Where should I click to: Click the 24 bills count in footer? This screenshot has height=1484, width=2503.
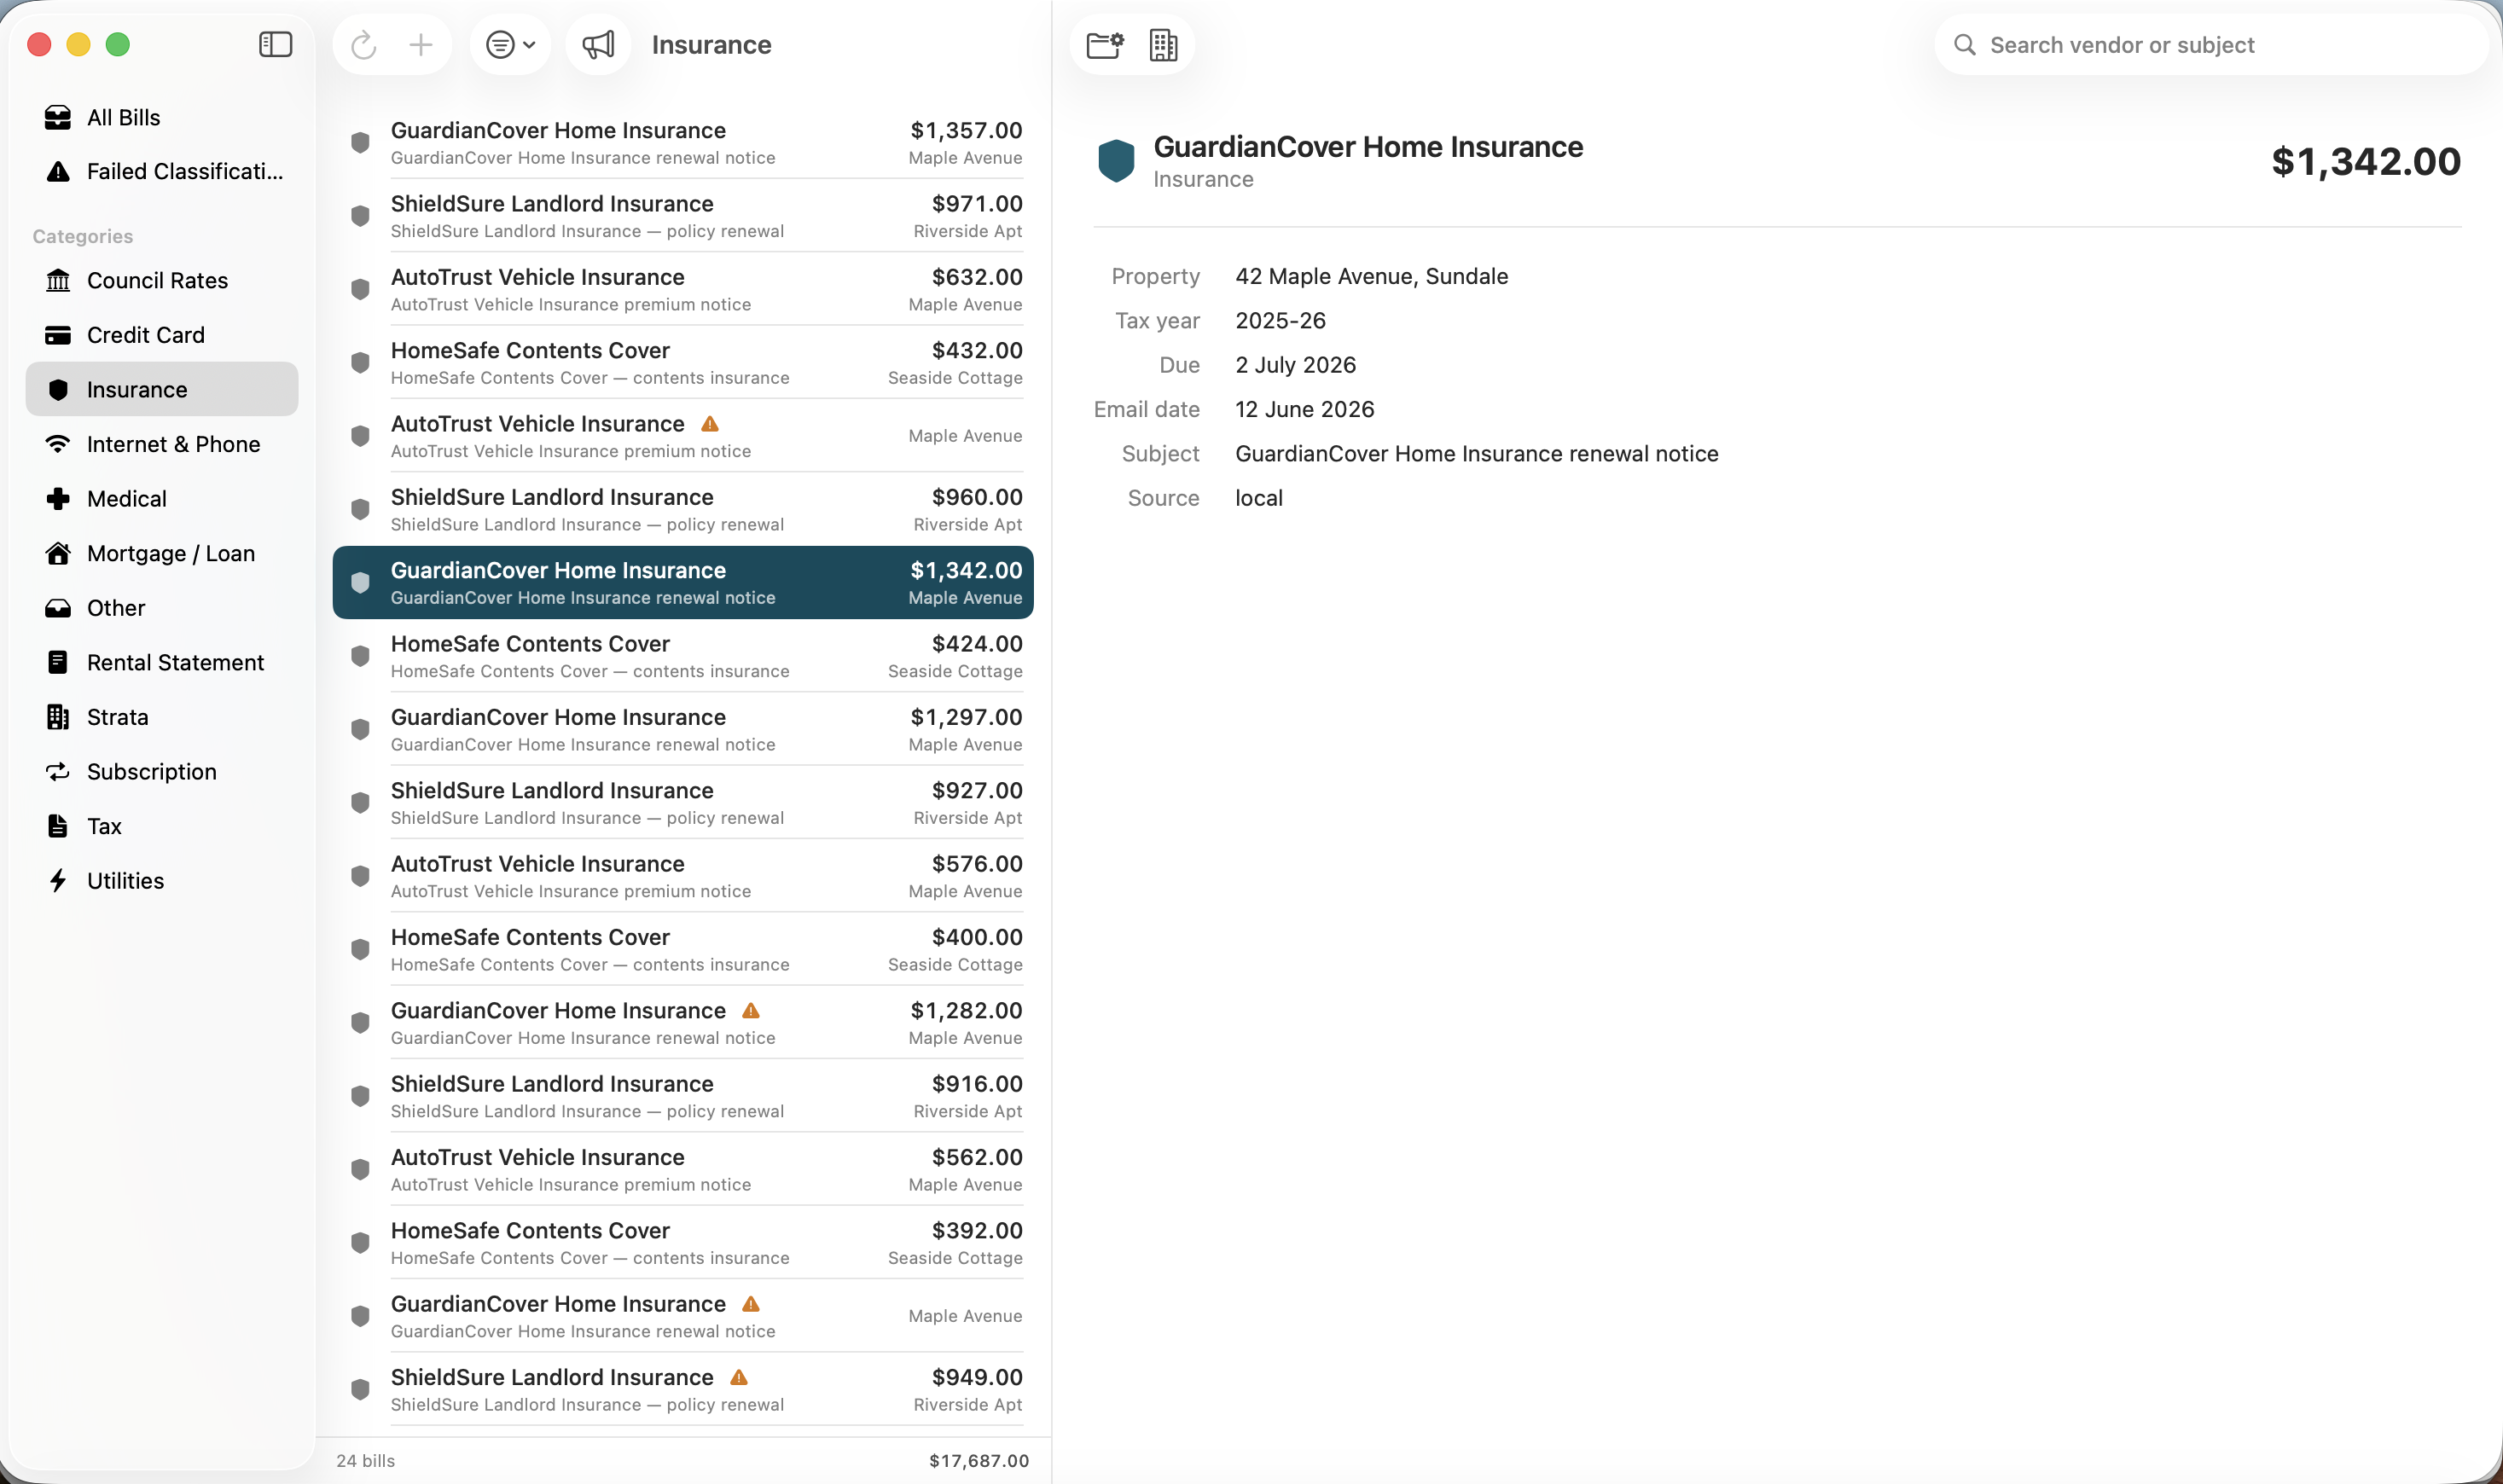[365, 1460]
